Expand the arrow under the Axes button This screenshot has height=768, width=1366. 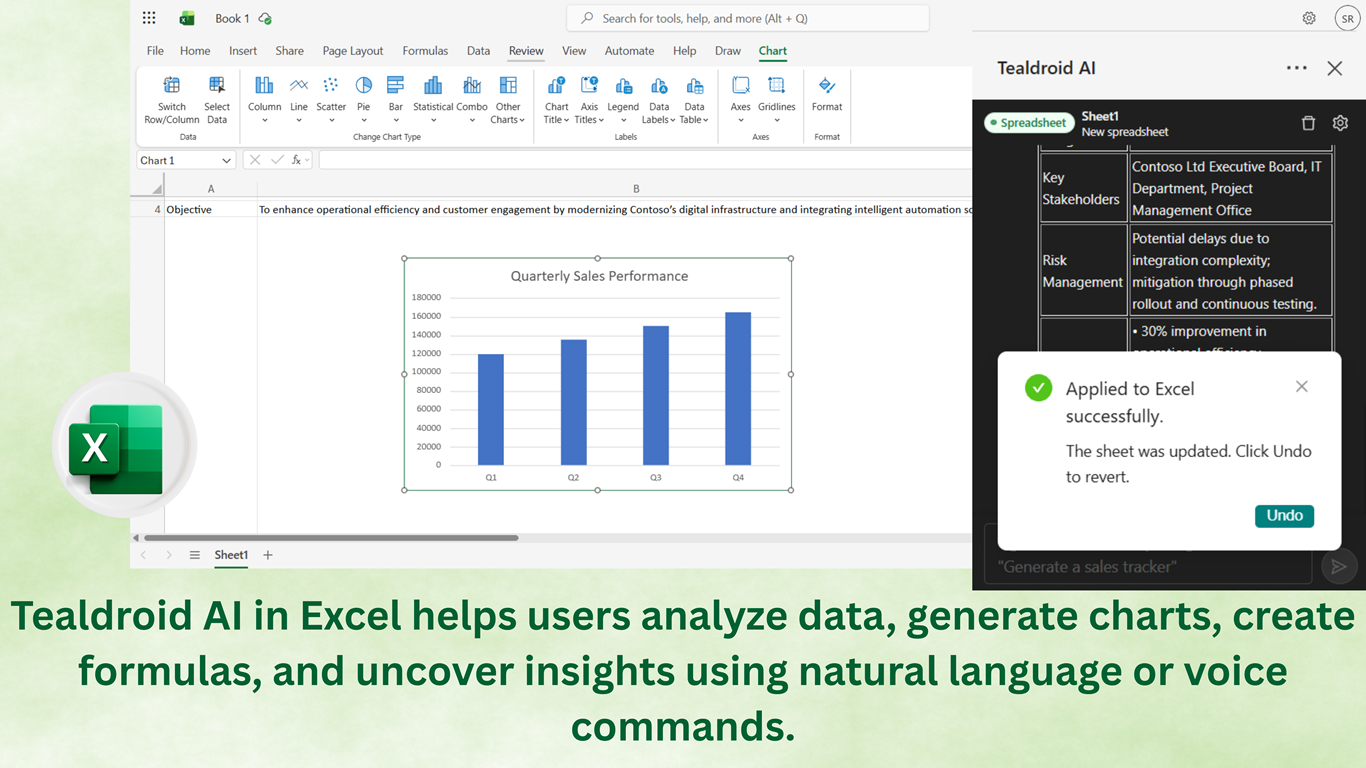click(x=741, y=121)
